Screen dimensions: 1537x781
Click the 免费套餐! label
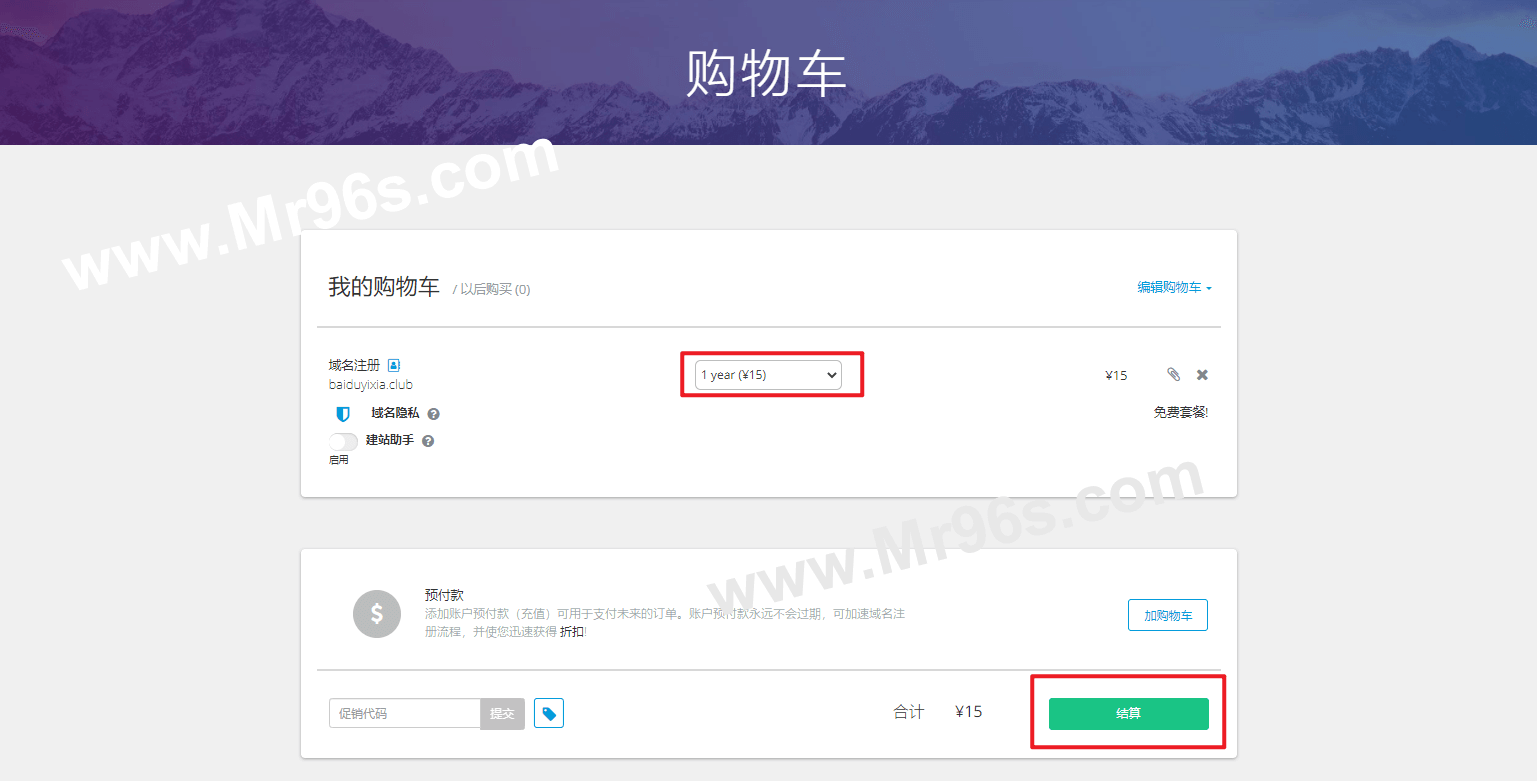coord(1181,412)
